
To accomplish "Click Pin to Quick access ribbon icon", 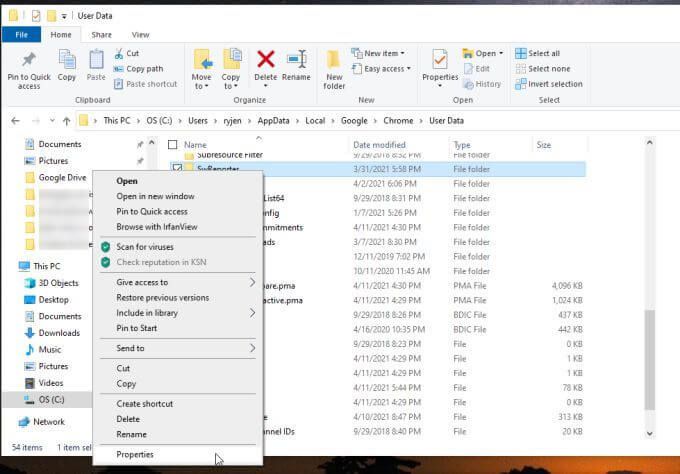I will click(29, 61).
